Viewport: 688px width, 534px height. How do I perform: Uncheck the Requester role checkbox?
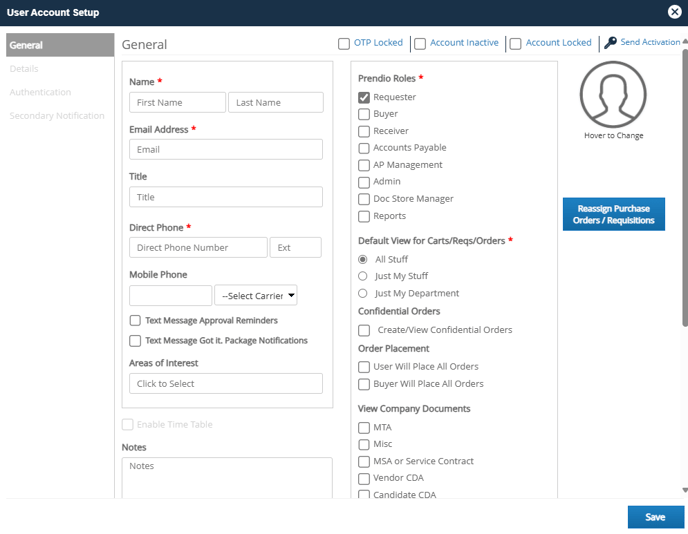click(364, 97)
